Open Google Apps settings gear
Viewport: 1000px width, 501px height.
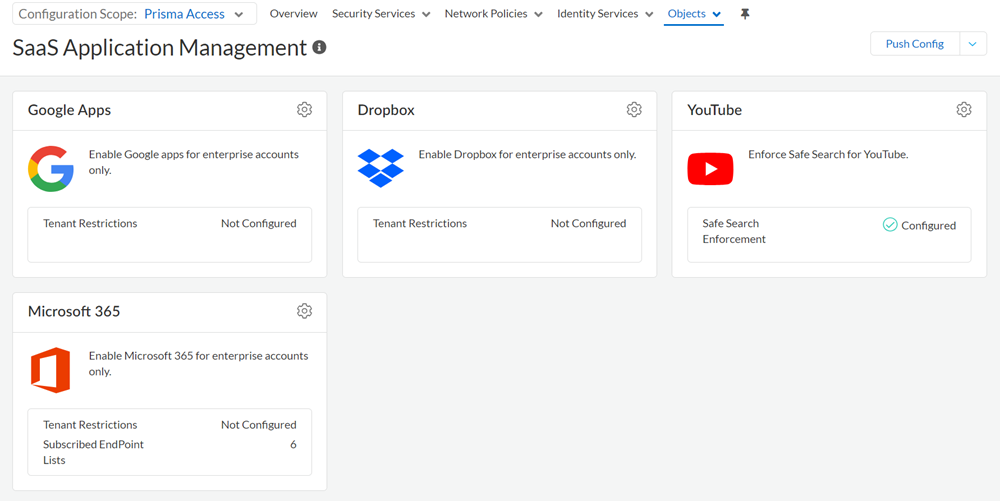(304, 110)
